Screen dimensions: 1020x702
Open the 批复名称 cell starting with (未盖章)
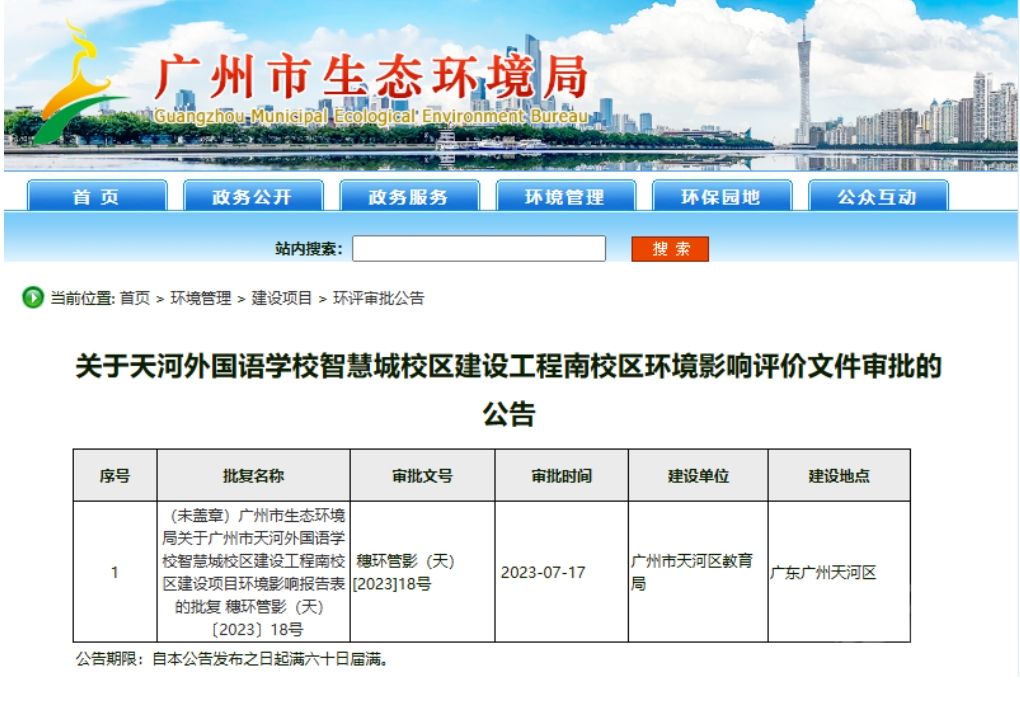254,572
